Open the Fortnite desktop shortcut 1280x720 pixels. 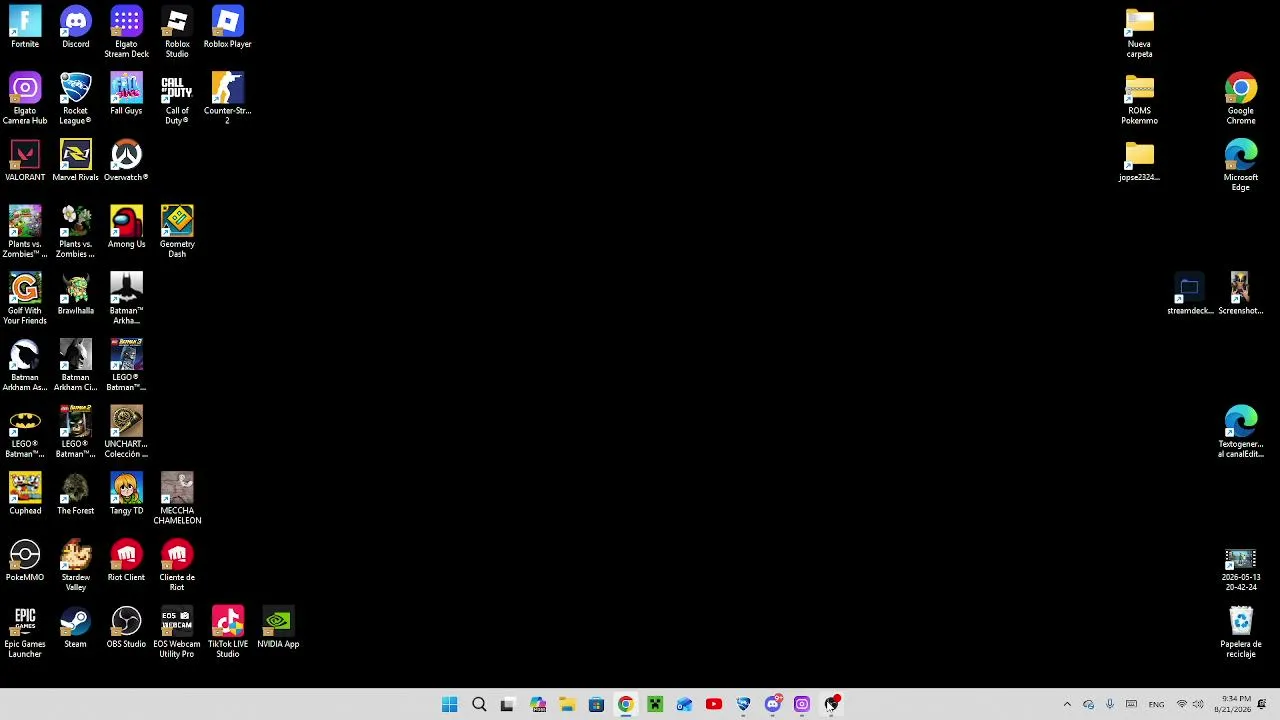(x=25, y=27)
